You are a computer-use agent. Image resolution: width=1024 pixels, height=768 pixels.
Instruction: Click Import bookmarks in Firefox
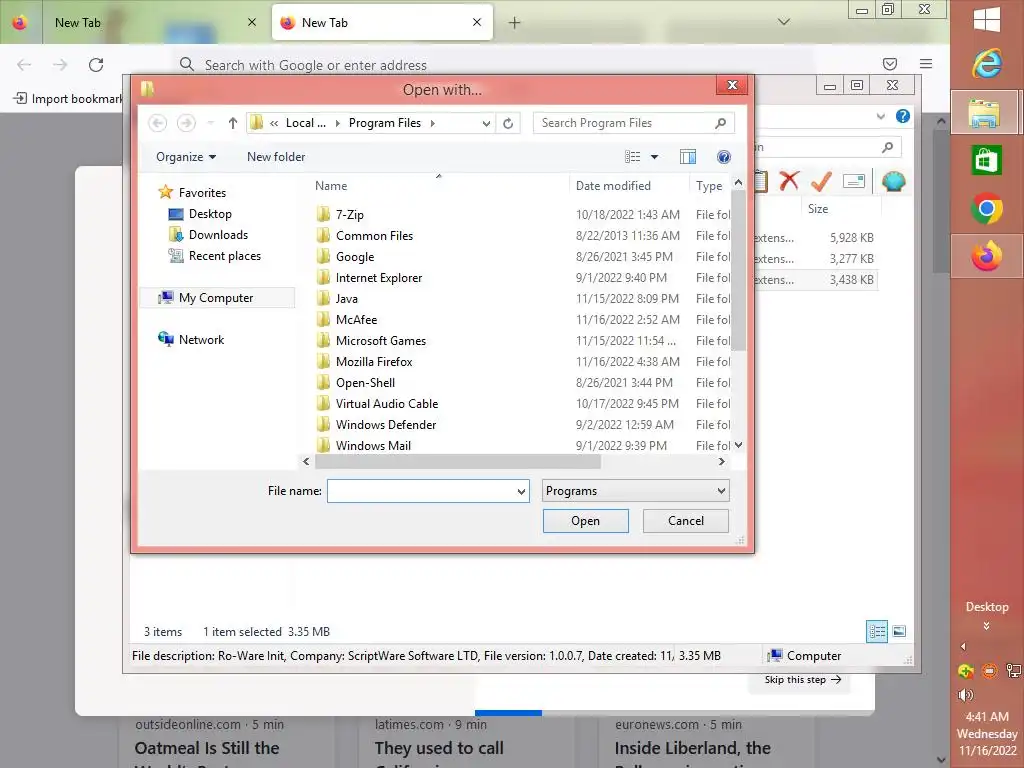point(68,99)
